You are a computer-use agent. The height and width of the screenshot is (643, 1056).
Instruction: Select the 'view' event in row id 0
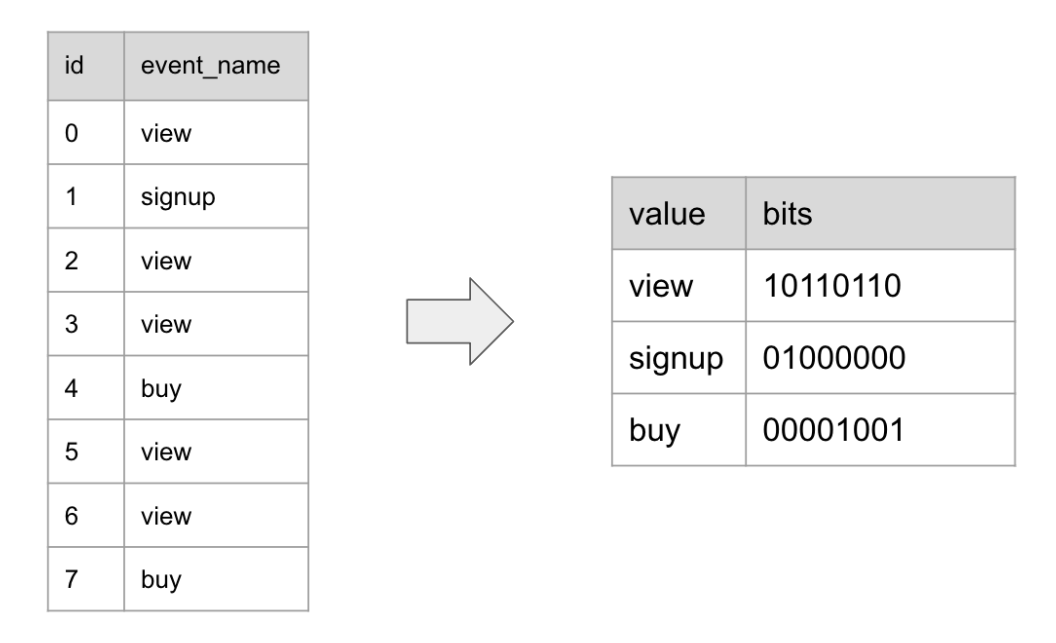pyautogui.click(x=165, y=132)
